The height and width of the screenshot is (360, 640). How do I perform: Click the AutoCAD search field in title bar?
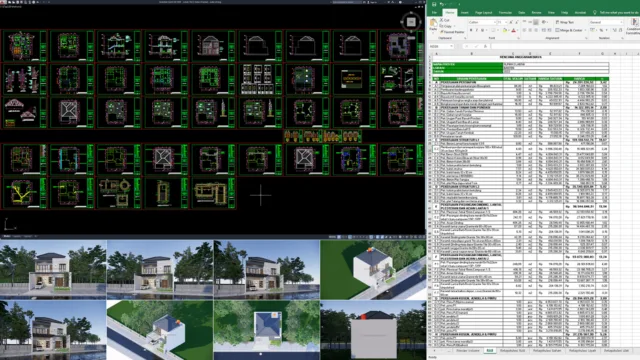pos(346,2)
